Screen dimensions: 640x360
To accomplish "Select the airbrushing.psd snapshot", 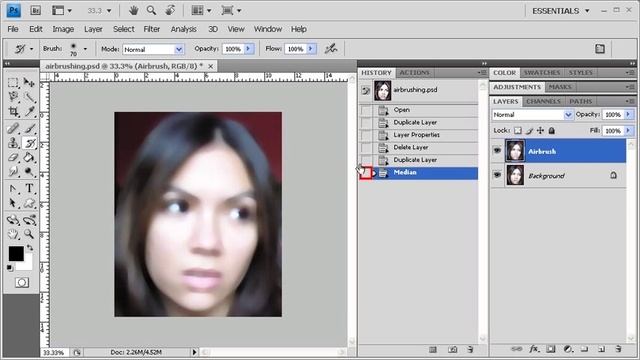I will click(418, 90).
